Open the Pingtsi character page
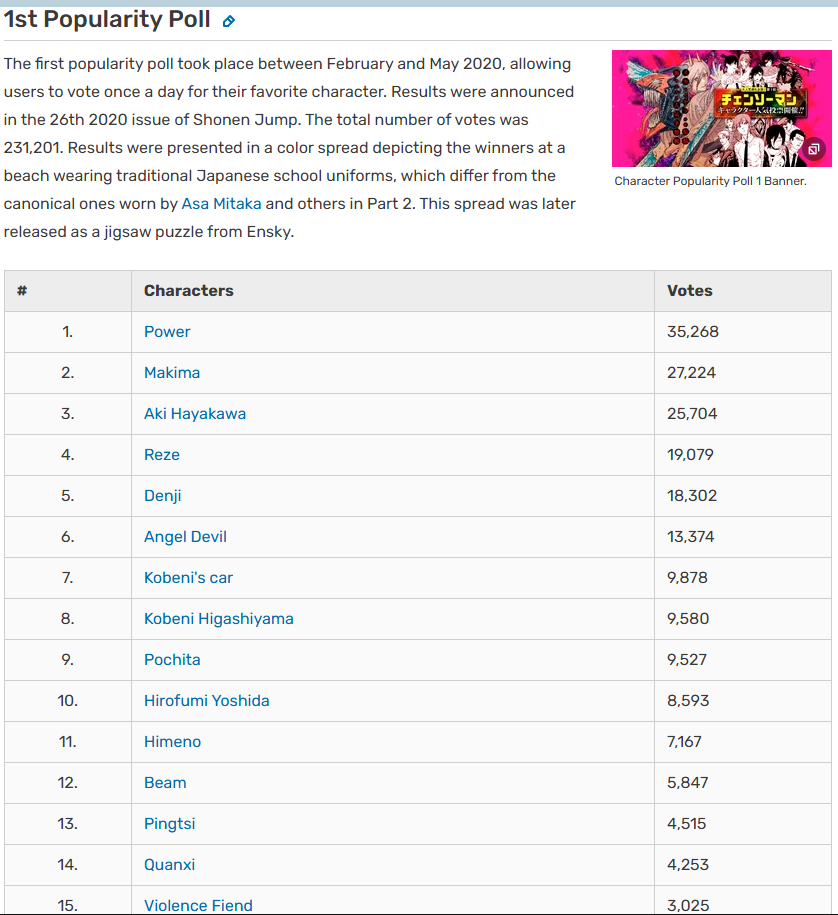This screenshot has height=915, width=838. 170,824
